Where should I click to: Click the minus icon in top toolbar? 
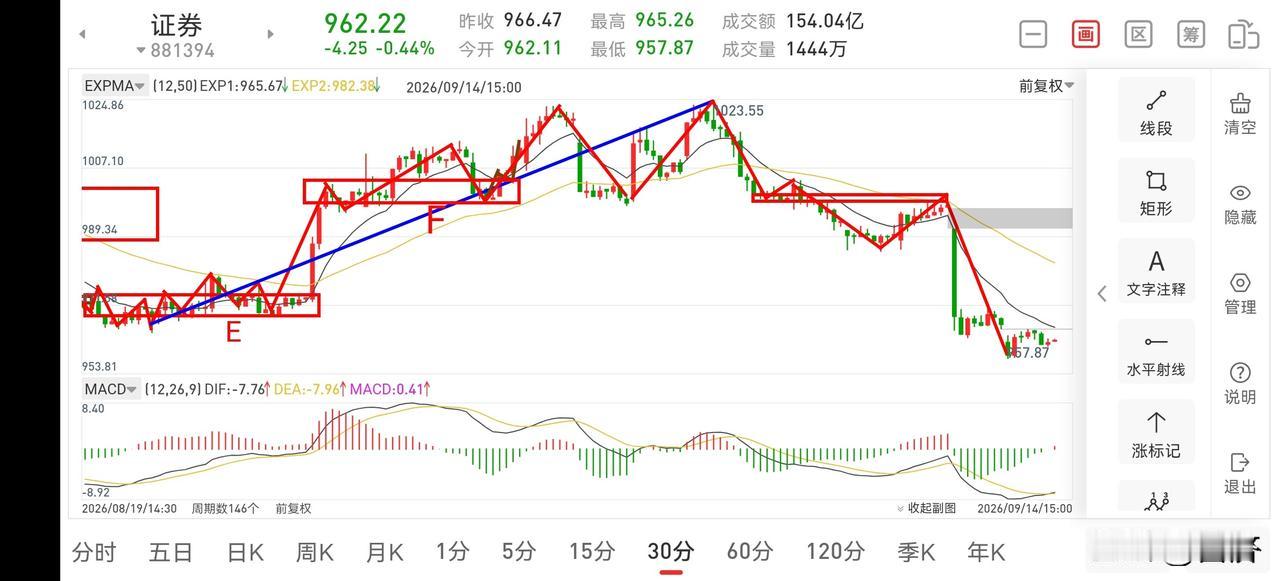[1033, 34]
